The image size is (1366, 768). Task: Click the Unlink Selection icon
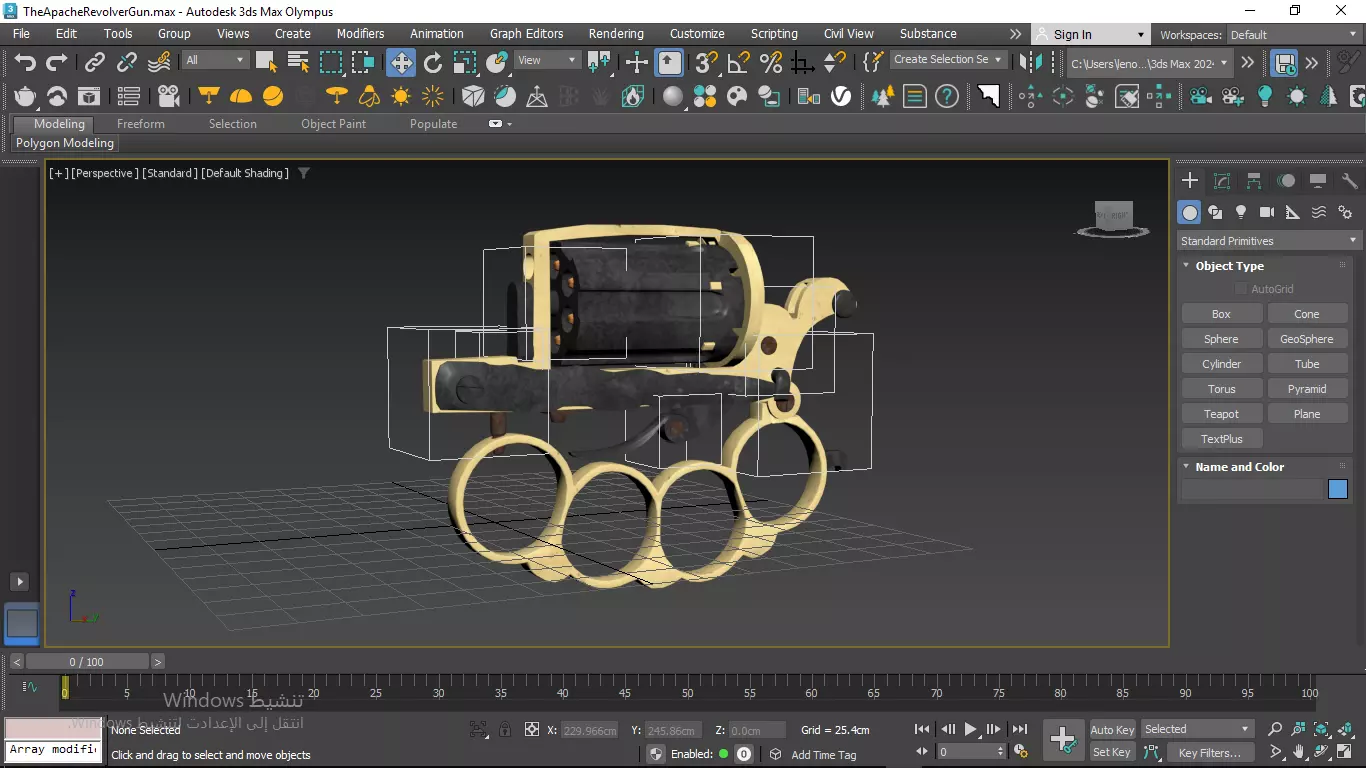pyautogui.click(x=127, y=62)
